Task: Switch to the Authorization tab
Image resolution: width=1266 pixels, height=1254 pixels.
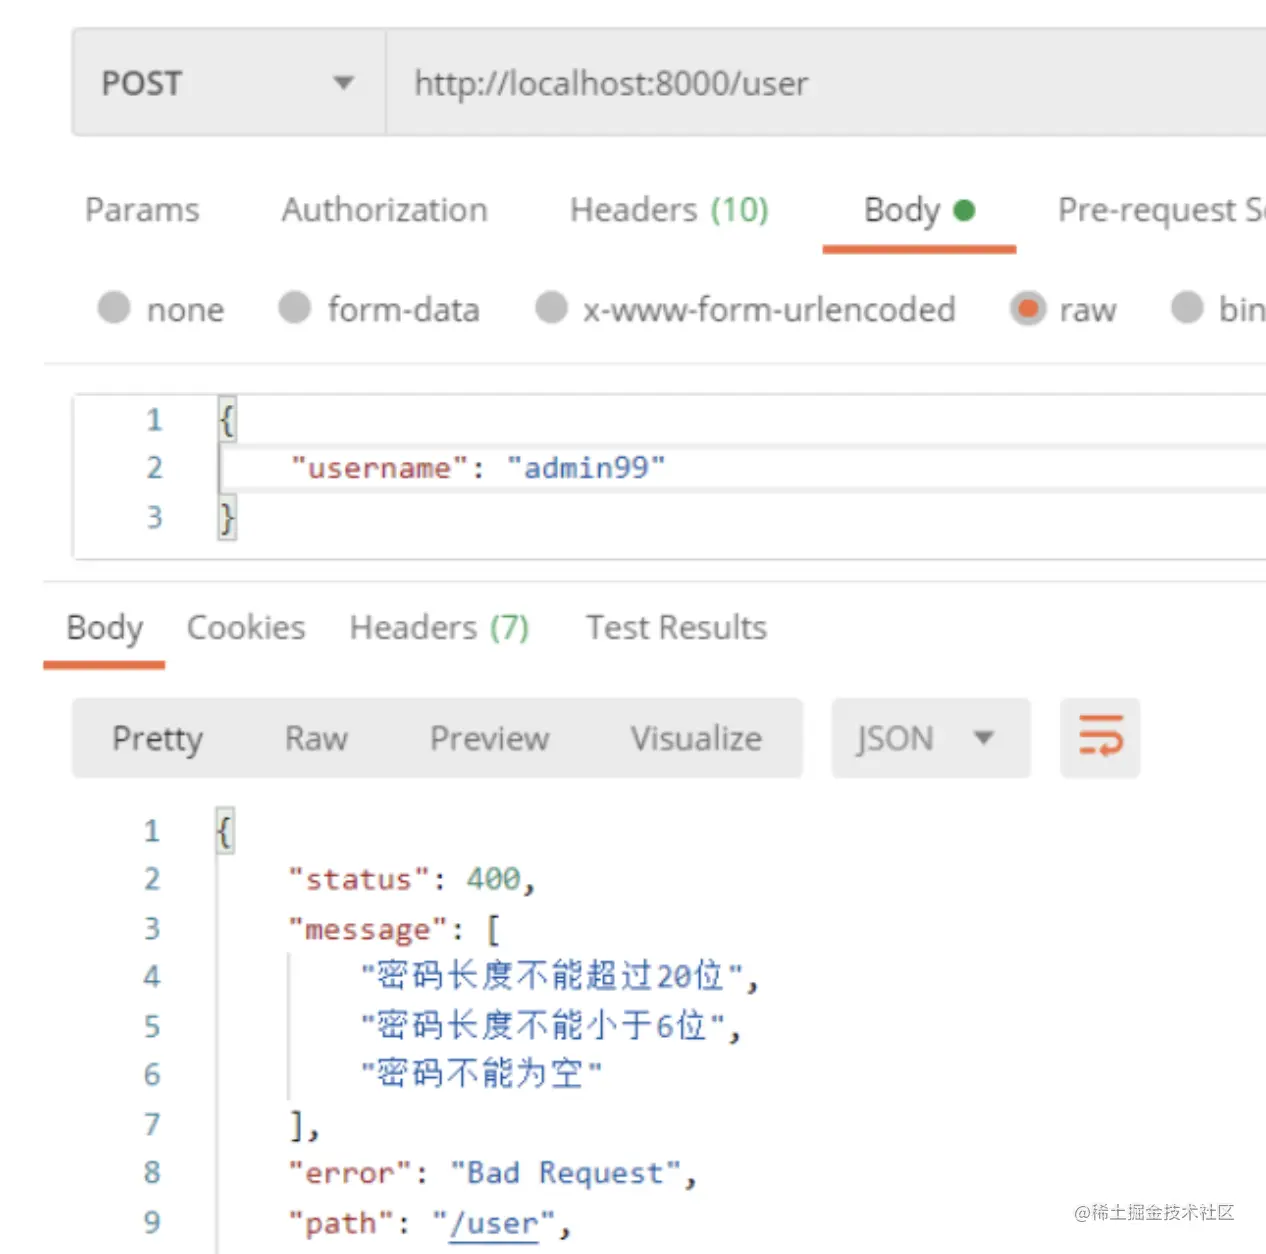Action: pyautogui.click(x=385, y=210)
